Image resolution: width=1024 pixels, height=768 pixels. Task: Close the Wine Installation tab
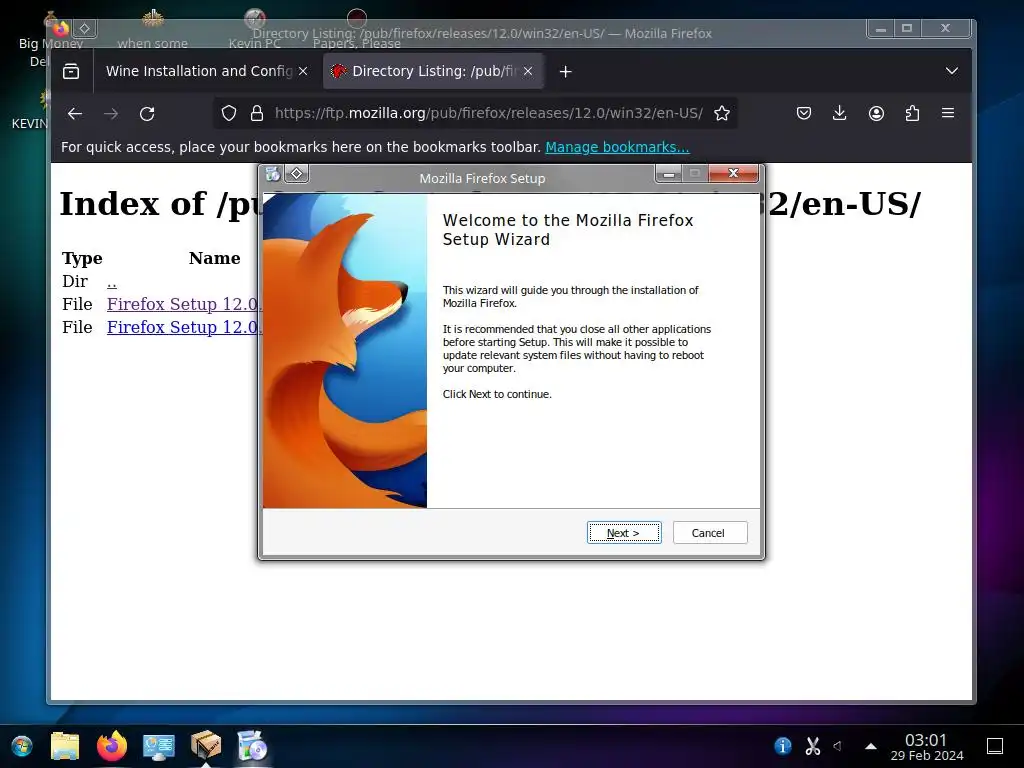[x=303, y=71]
